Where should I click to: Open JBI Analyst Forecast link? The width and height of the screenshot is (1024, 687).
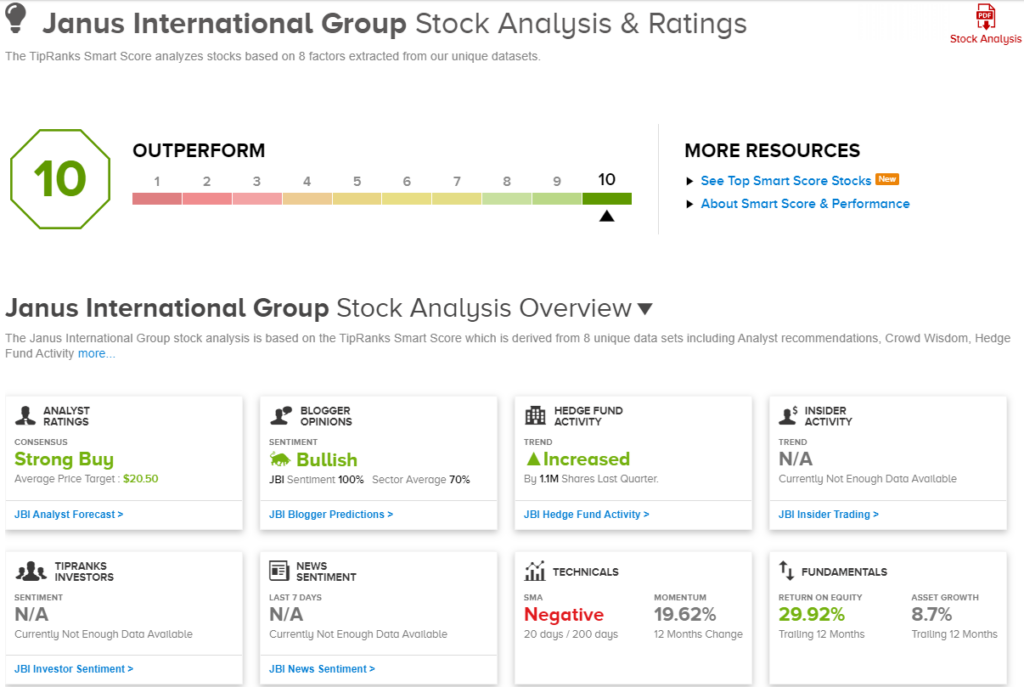[69, 515]
